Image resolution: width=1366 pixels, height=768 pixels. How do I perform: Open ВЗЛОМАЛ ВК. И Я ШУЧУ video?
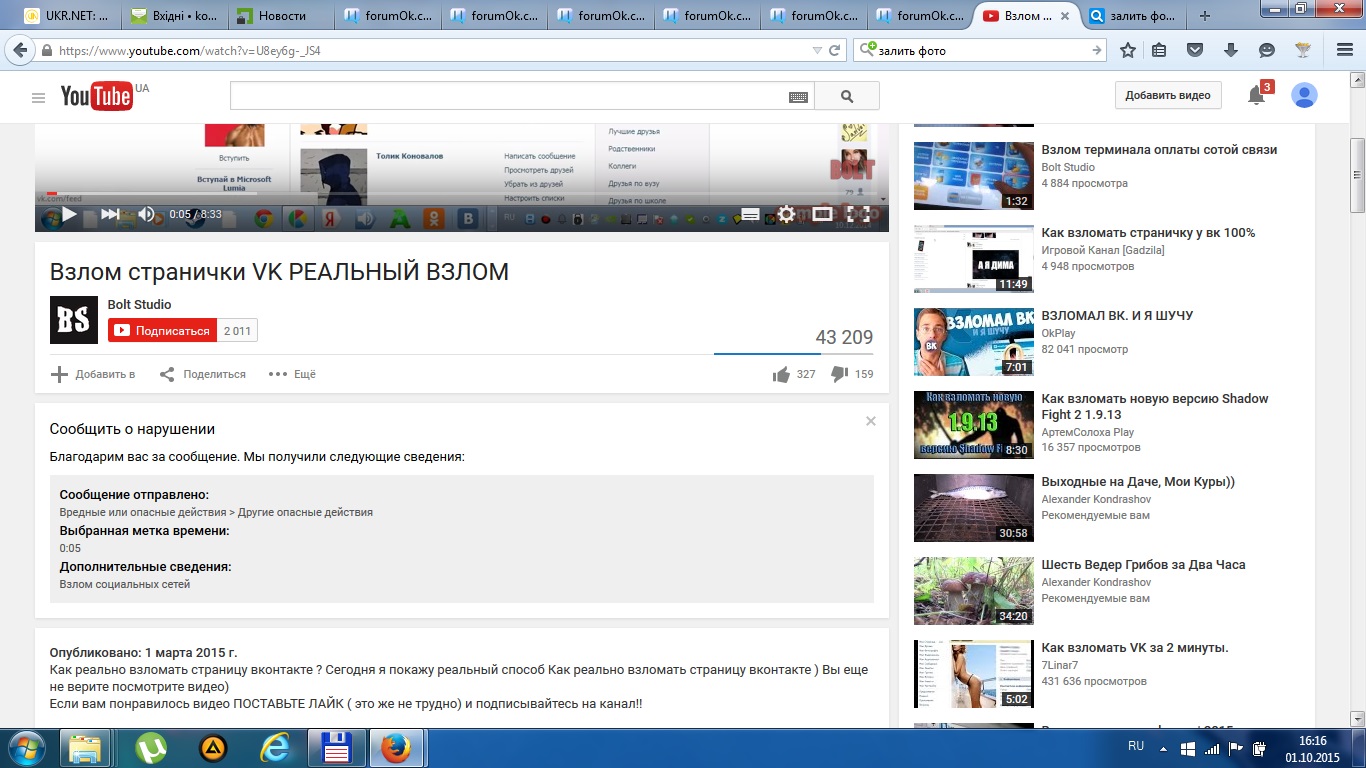[x=1117, y=315]
